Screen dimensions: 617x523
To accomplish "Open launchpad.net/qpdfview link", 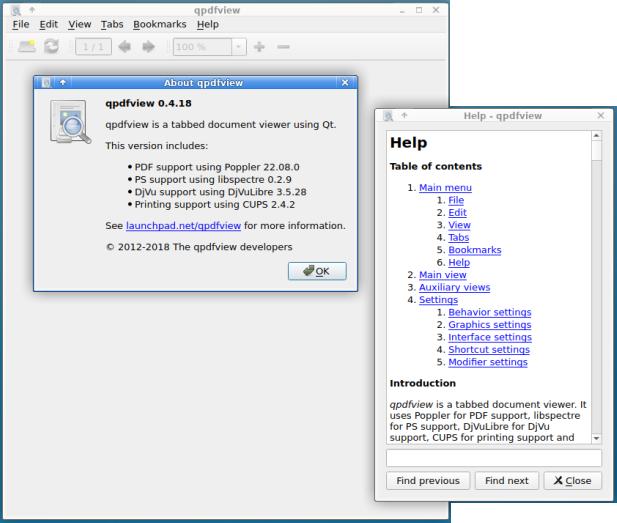I will tap(183, 226).
